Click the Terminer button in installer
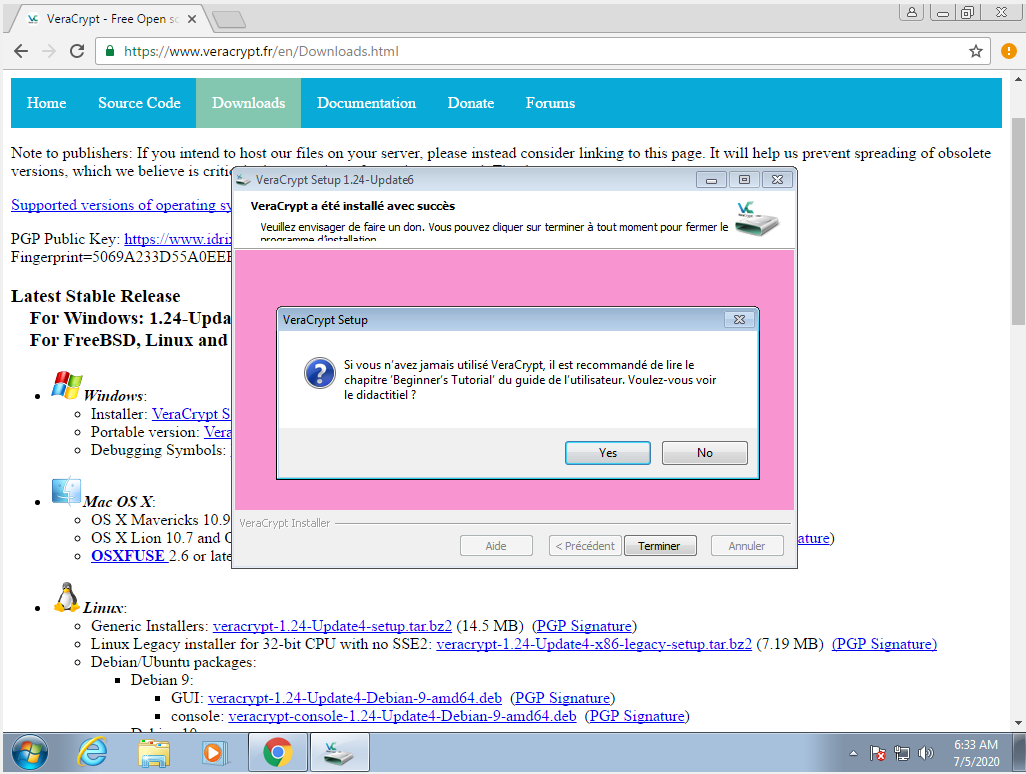Screen dimensions: 1026x774 pyautogui.click(x=660, y=546)
